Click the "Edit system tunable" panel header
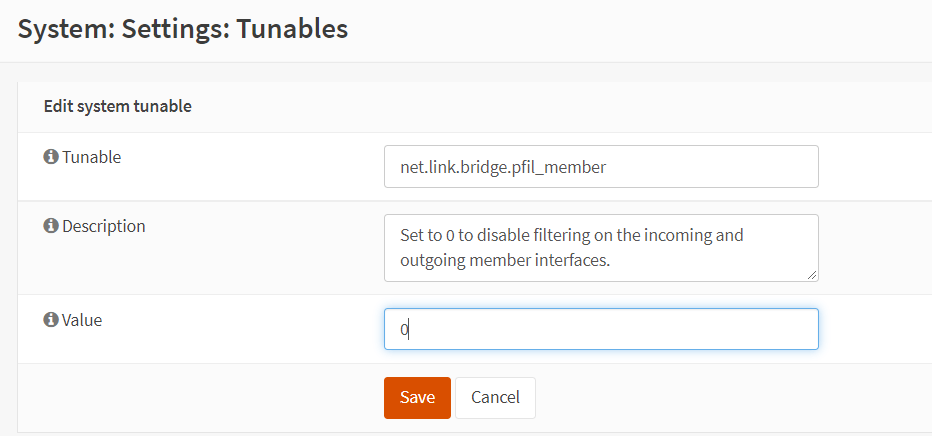Image resolution: width=932 pixels, height=436 pixels. [x=118, y=106]
